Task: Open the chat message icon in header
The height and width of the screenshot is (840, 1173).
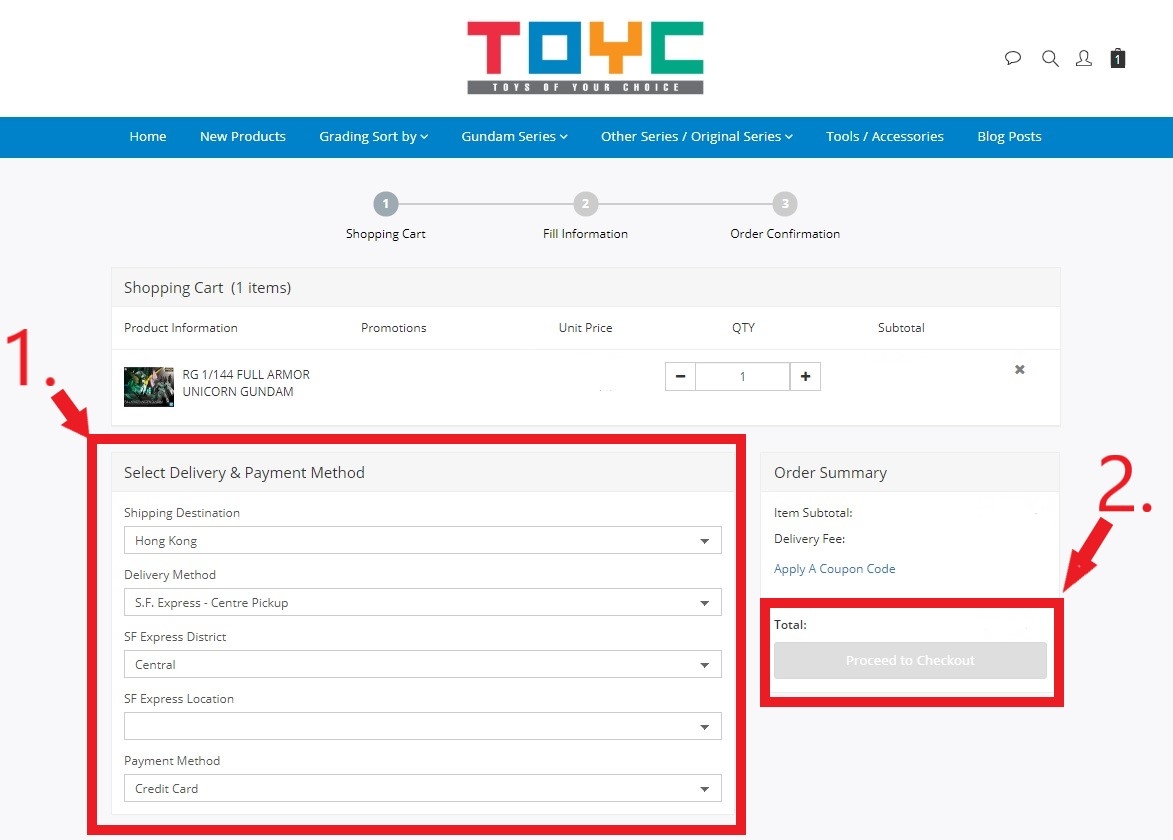Action: click(1013, 59)
